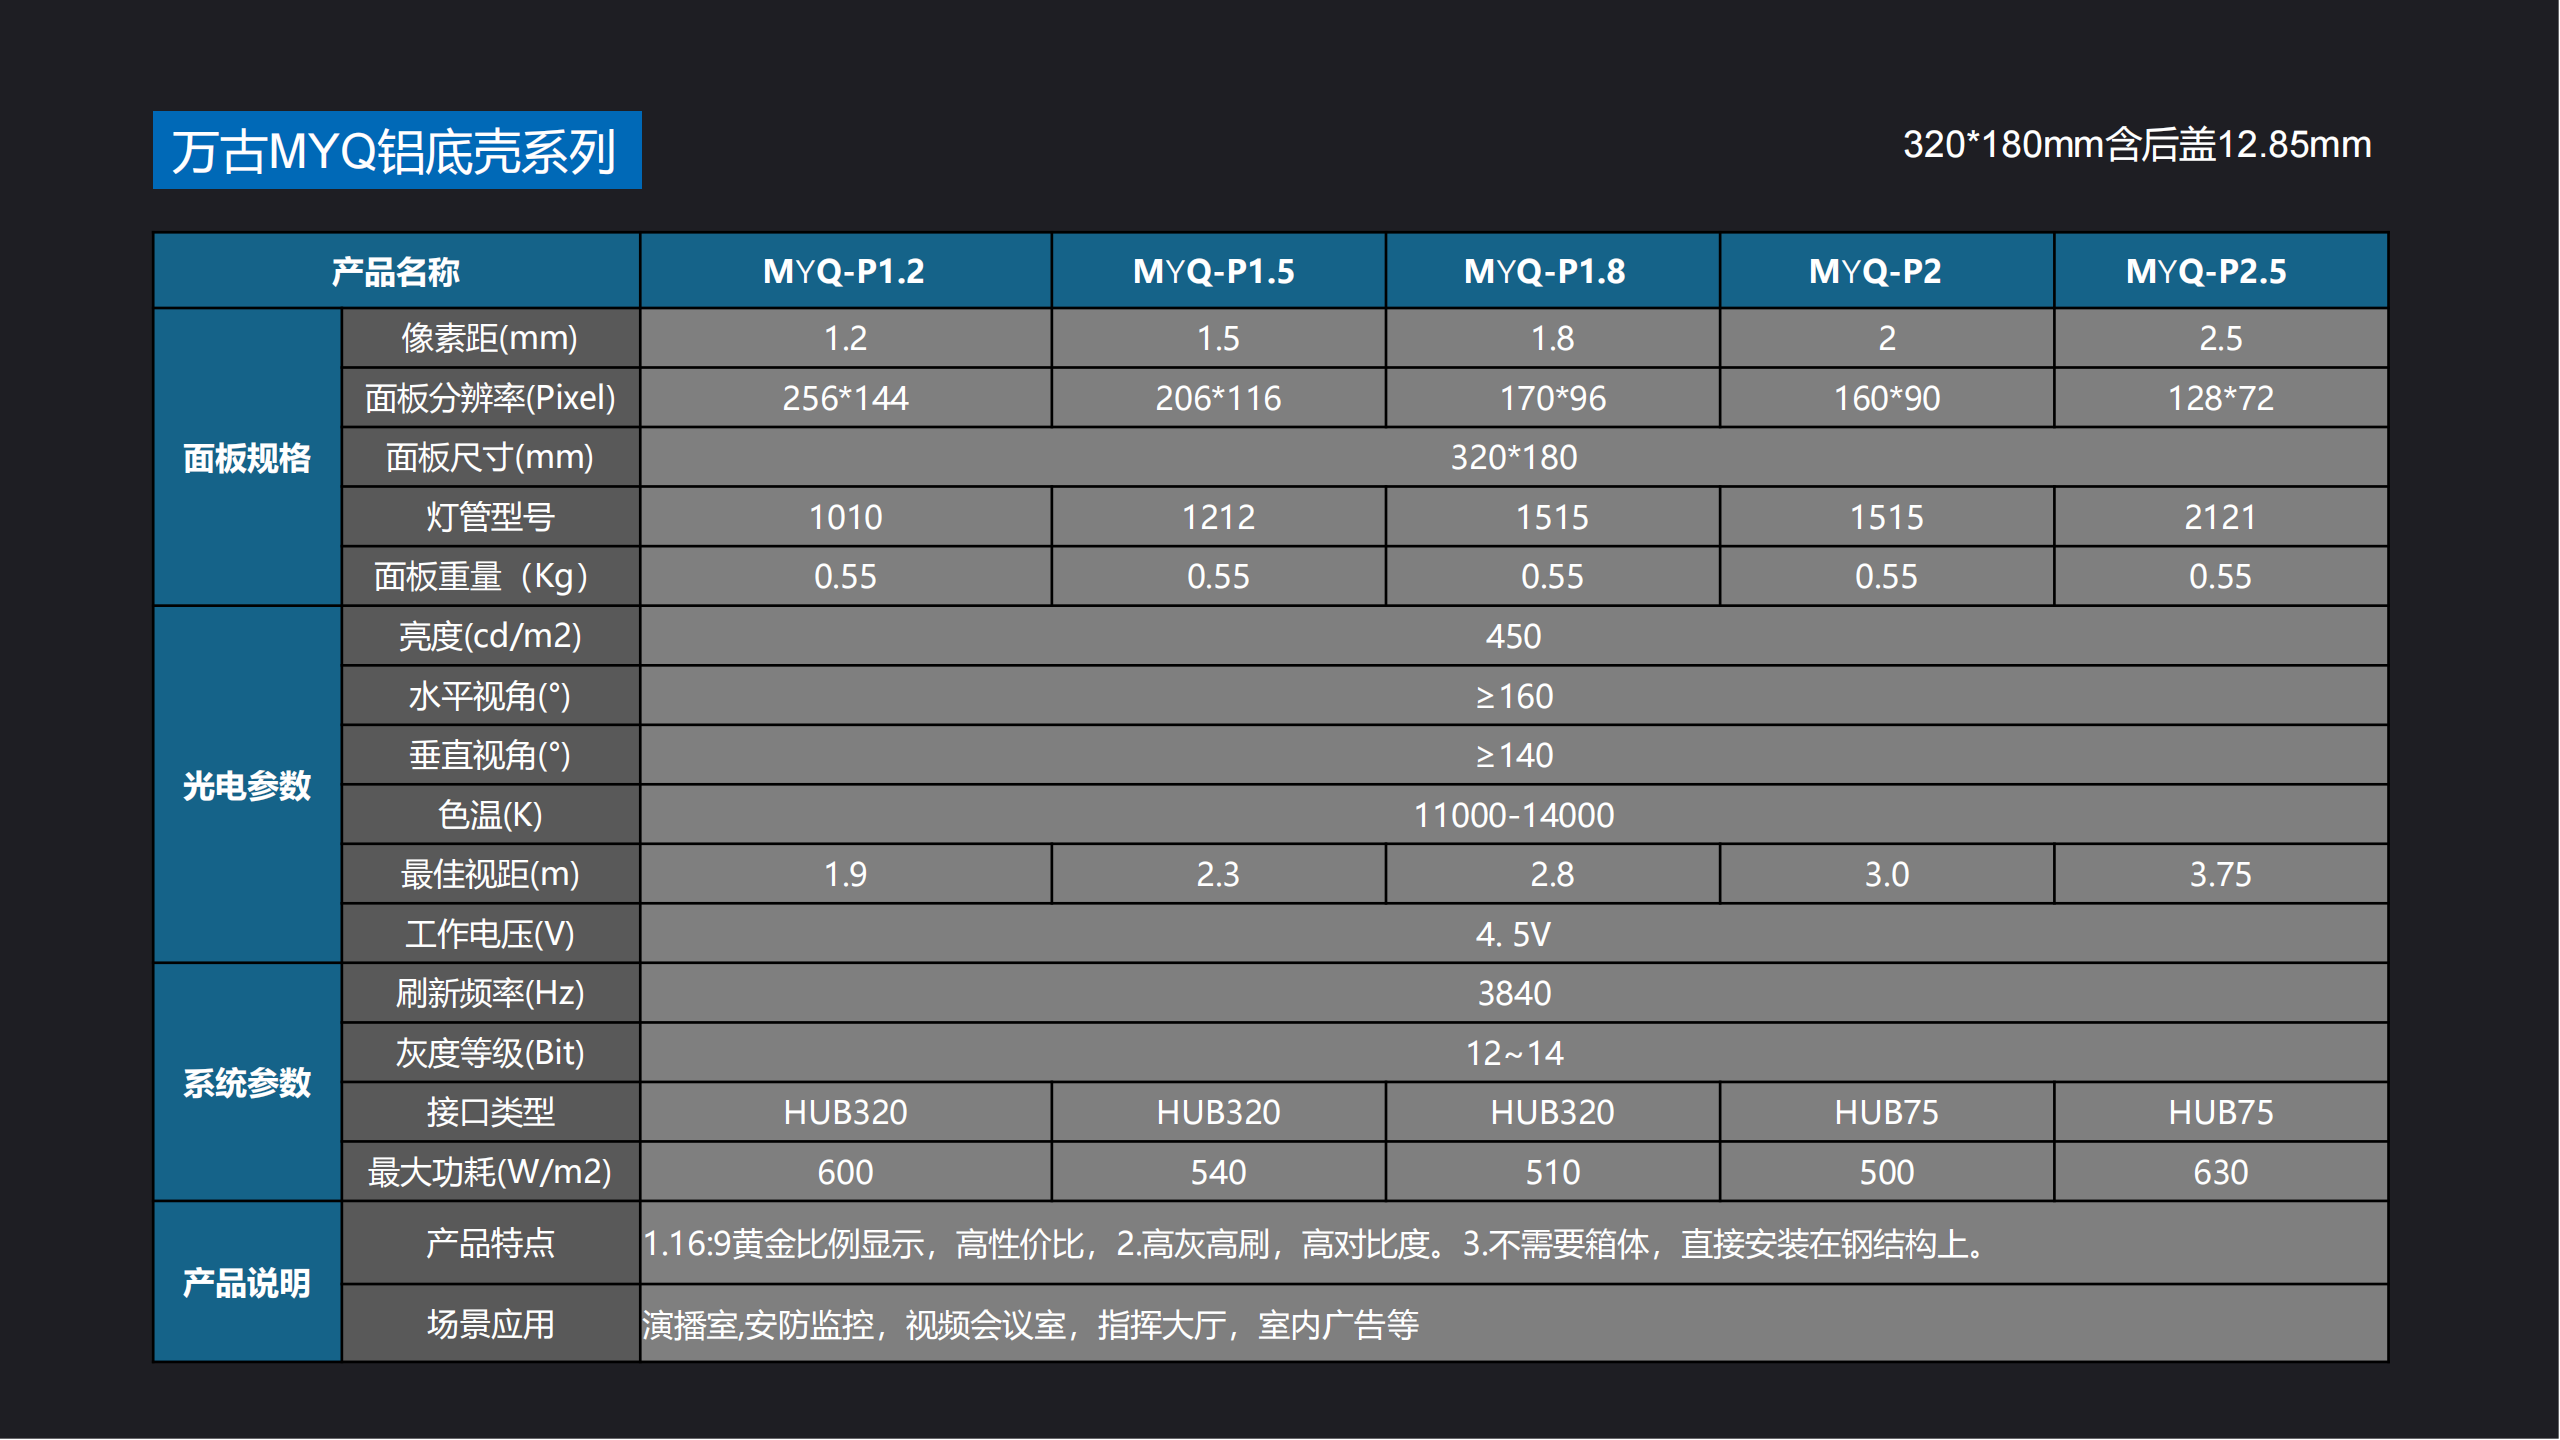The height and width of the screenshot is (1440, 2560).
Task: Click the viewing distance value '2.8'
Action: pos(1552,874)
